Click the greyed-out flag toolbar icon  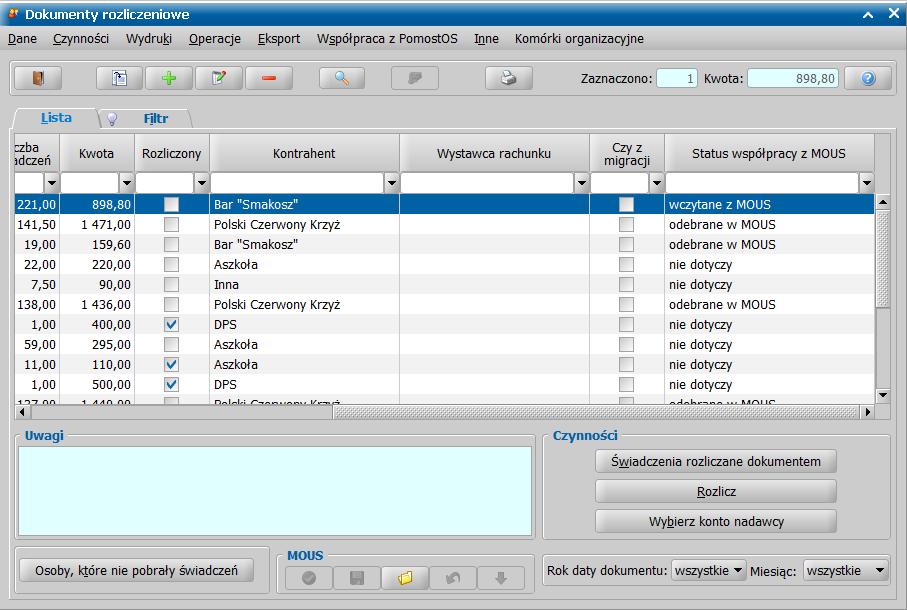[415, 78]
